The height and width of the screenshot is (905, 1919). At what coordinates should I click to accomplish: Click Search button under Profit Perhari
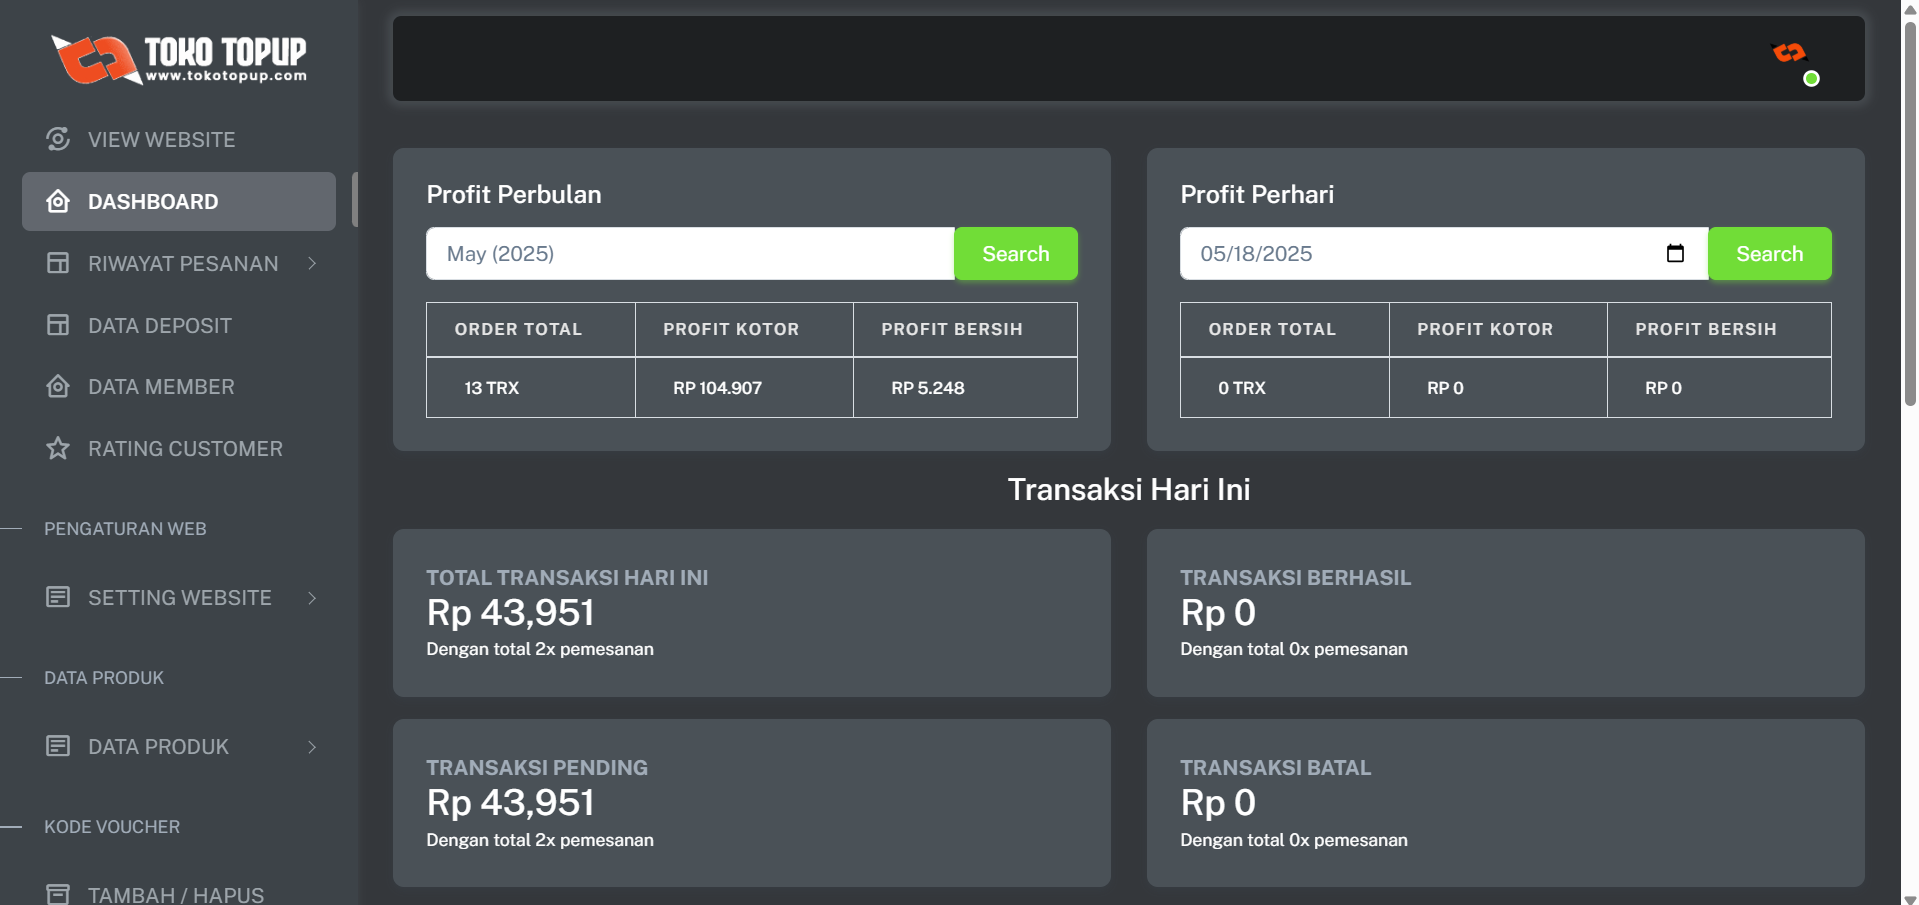tap(1770, 253)
